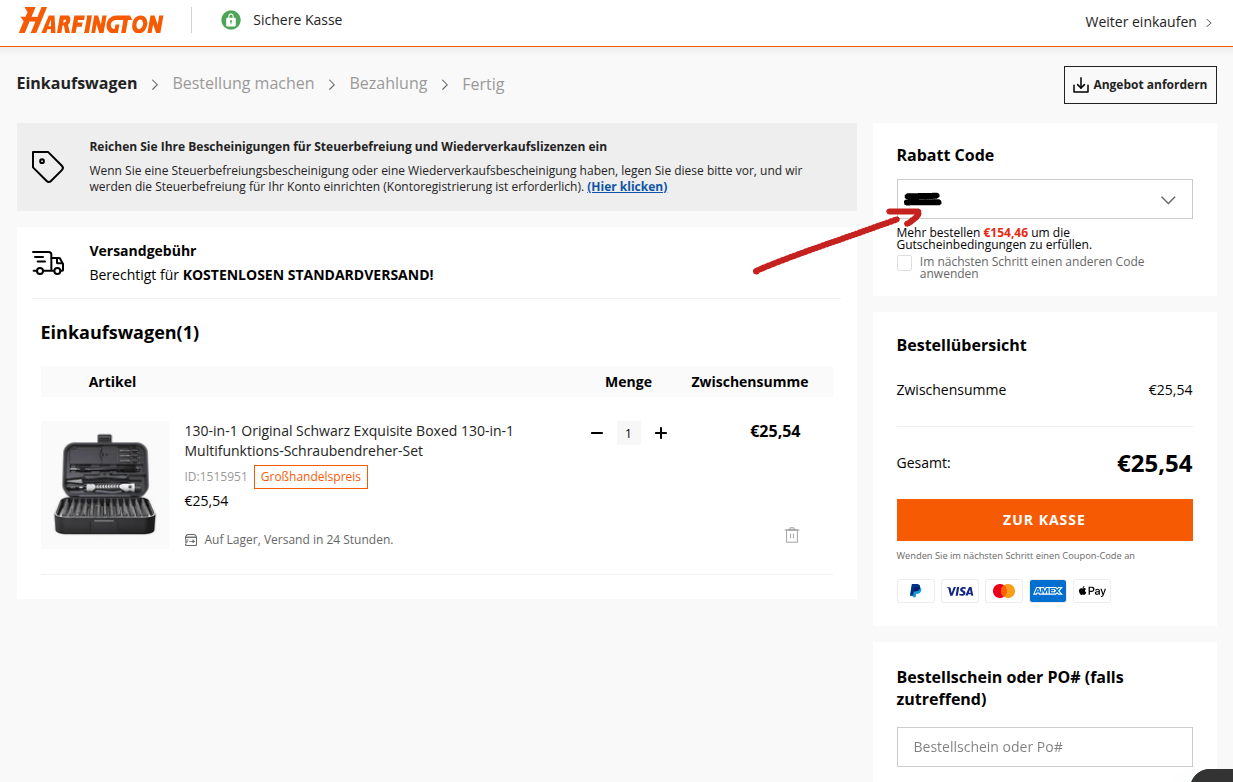Viewport: 1233px width, 782px height.
Task: Select the Visa payment icon
Action: tap(959, 590)
